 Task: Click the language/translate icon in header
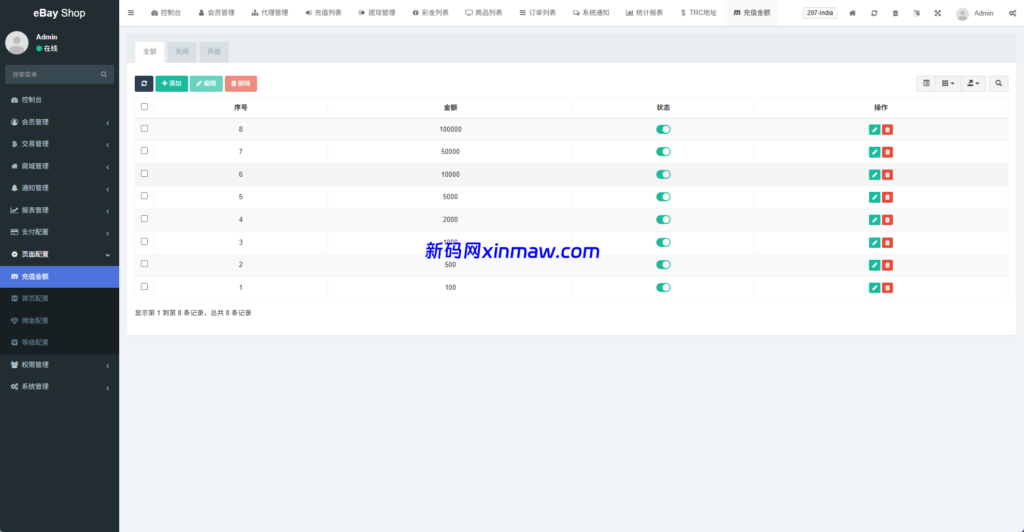click(916, 13)
